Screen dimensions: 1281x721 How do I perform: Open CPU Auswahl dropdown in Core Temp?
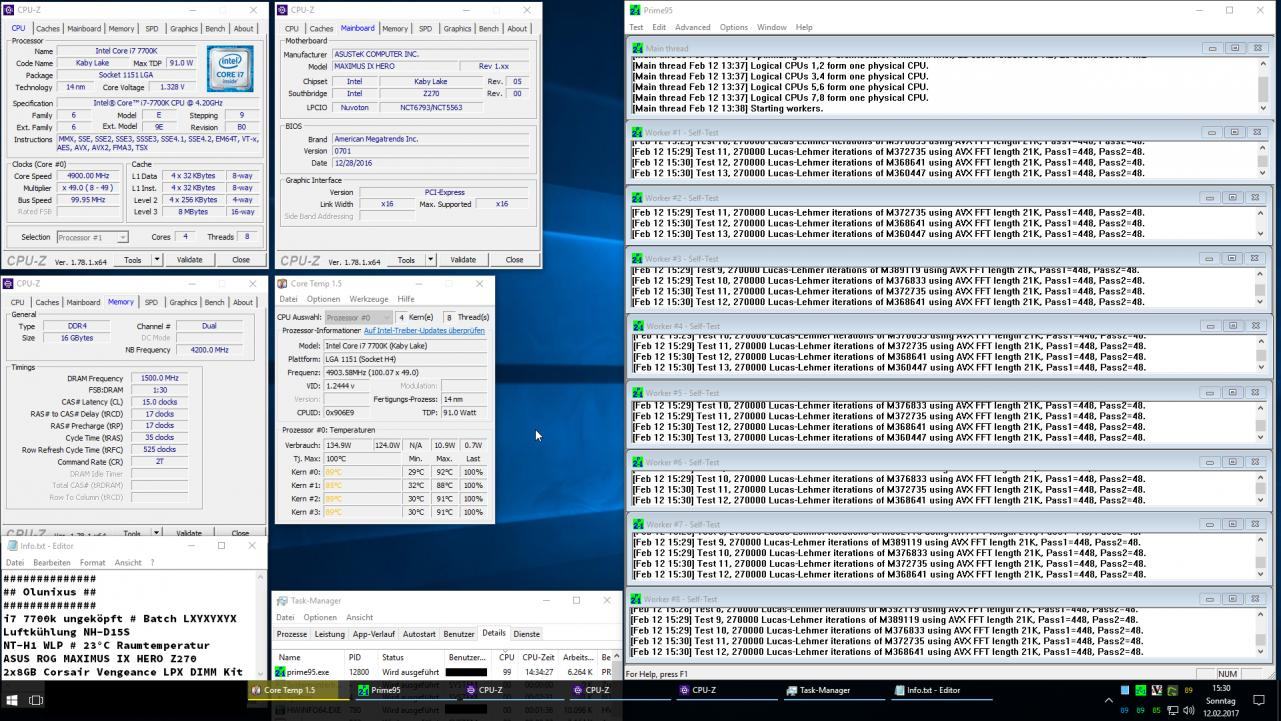[358, 317]
